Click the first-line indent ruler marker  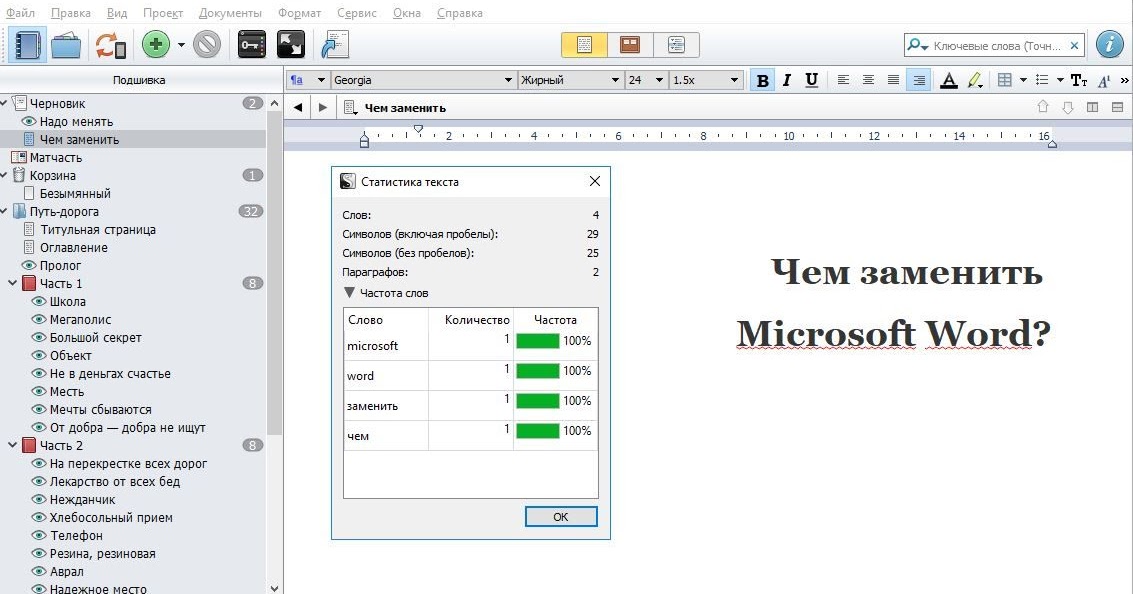pos(418,129)
